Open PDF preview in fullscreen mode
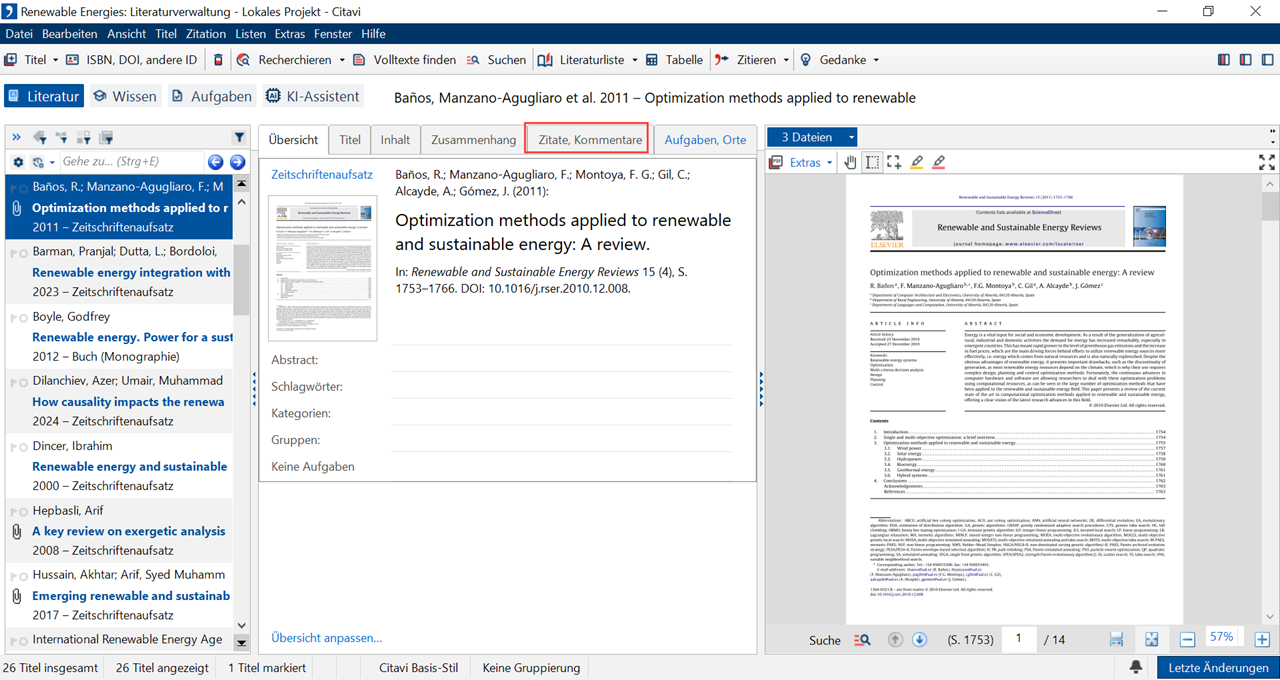1280x680 pixels. (1266, 162)
